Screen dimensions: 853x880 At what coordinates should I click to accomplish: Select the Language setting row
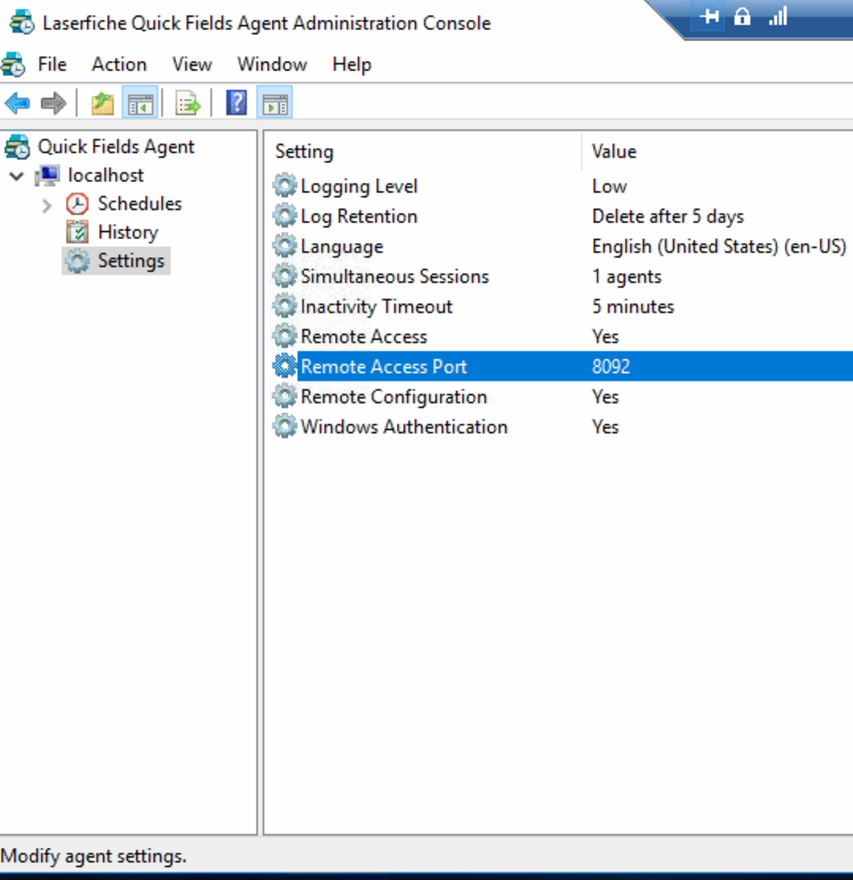coord(342,246)
